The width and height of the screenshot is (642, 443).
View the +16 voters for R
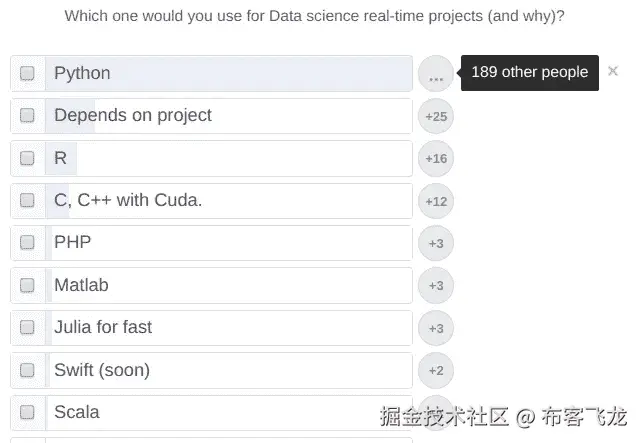(x=436, y=158)
